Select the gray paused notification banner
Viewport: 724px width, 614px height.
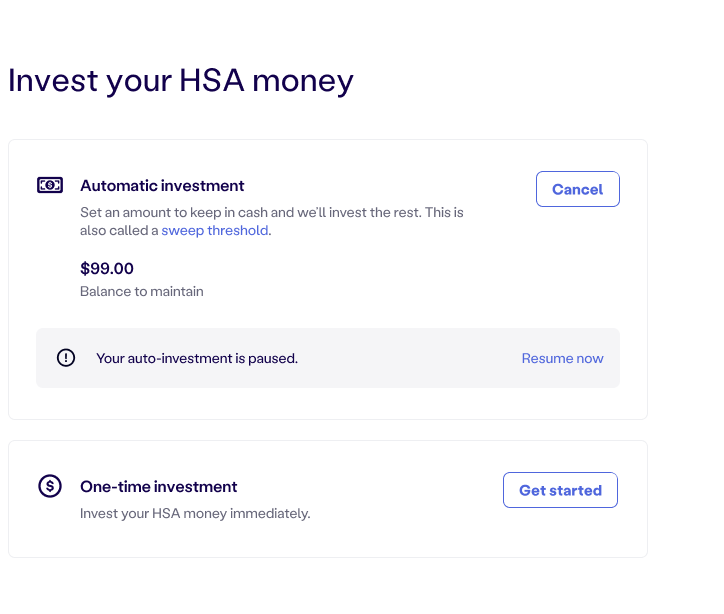coord(328,358)
